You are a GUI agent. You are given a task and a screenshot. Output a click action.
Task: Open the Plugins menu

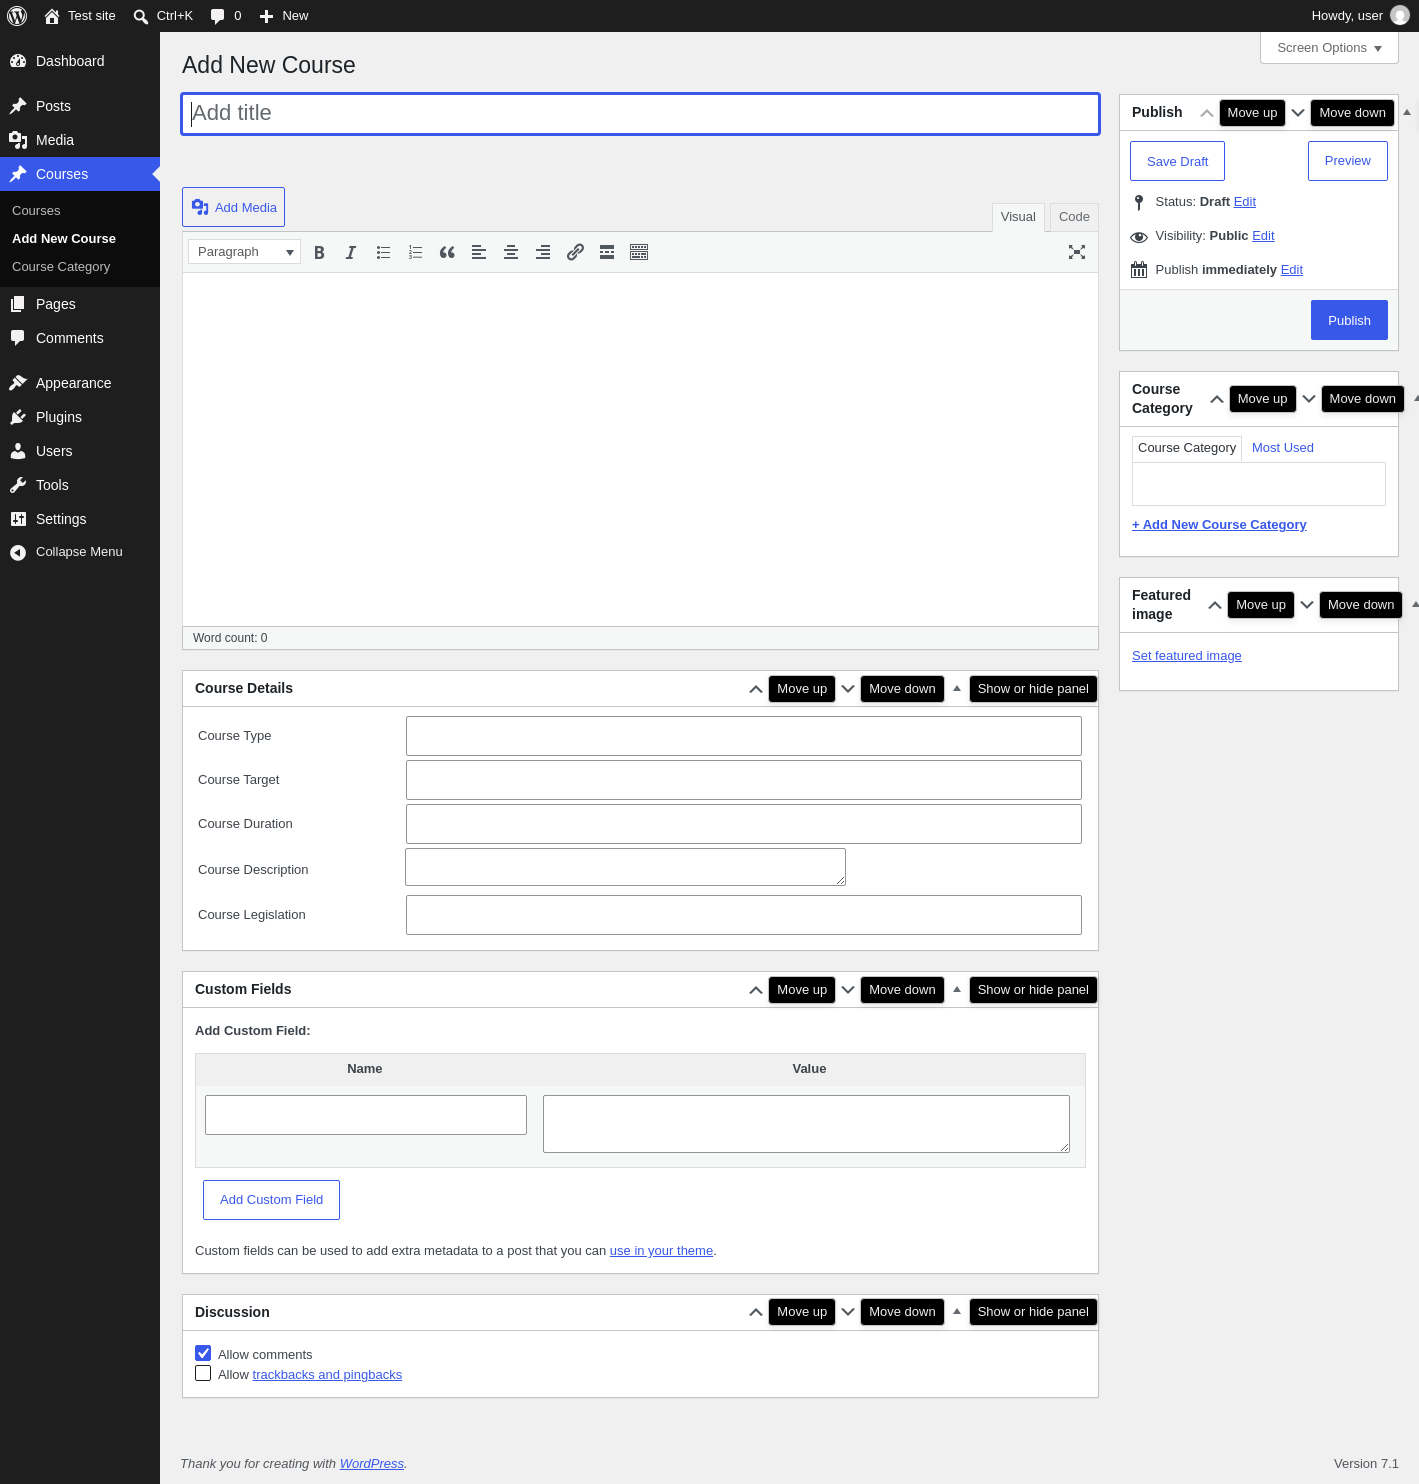click(x=80, y=417)
